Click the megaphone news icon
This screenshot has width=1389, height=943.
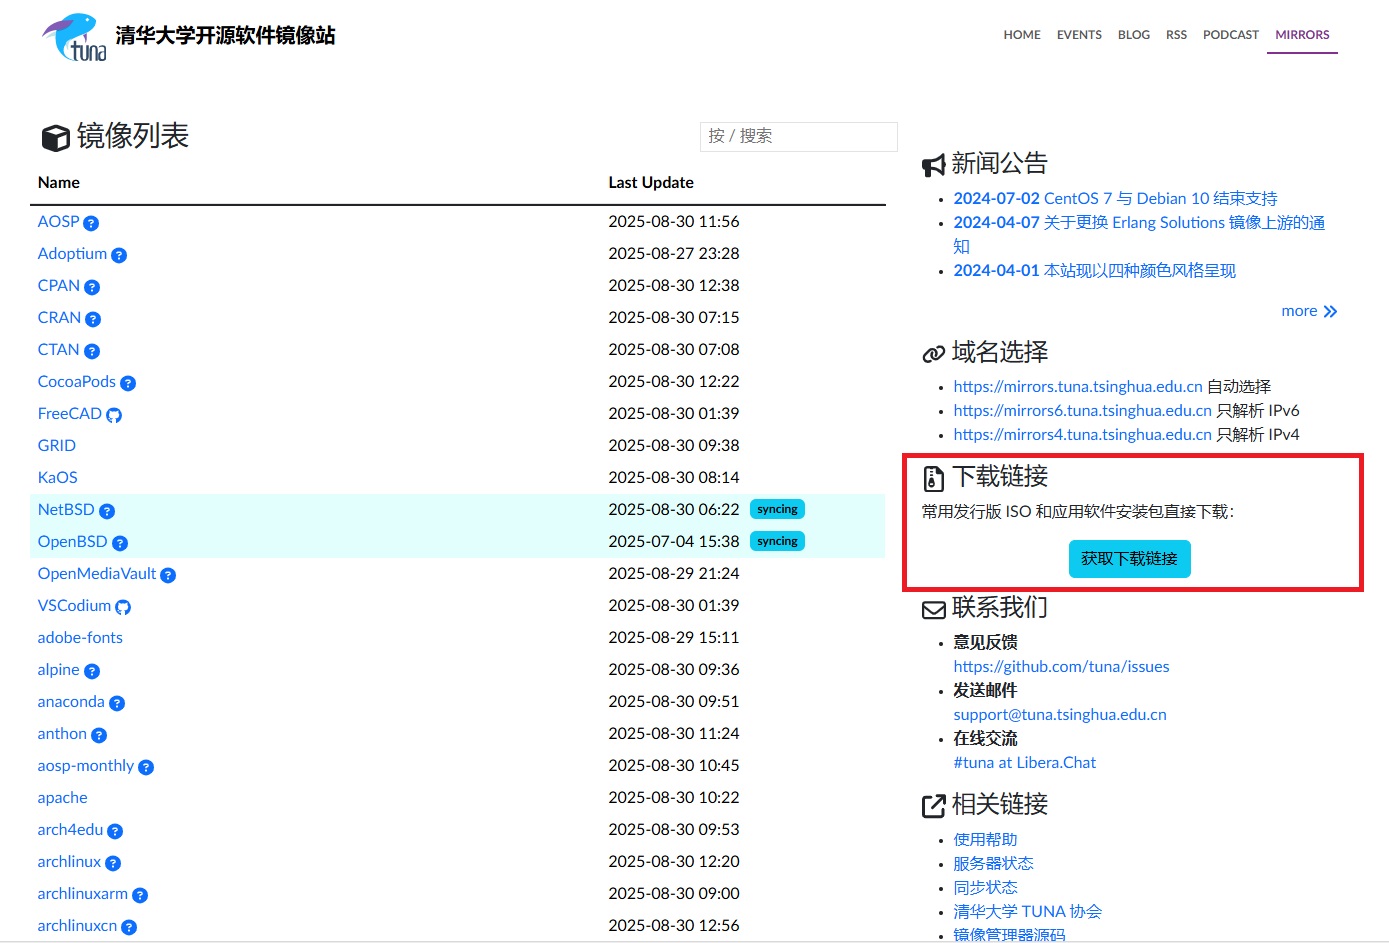(x=934, y=165)
